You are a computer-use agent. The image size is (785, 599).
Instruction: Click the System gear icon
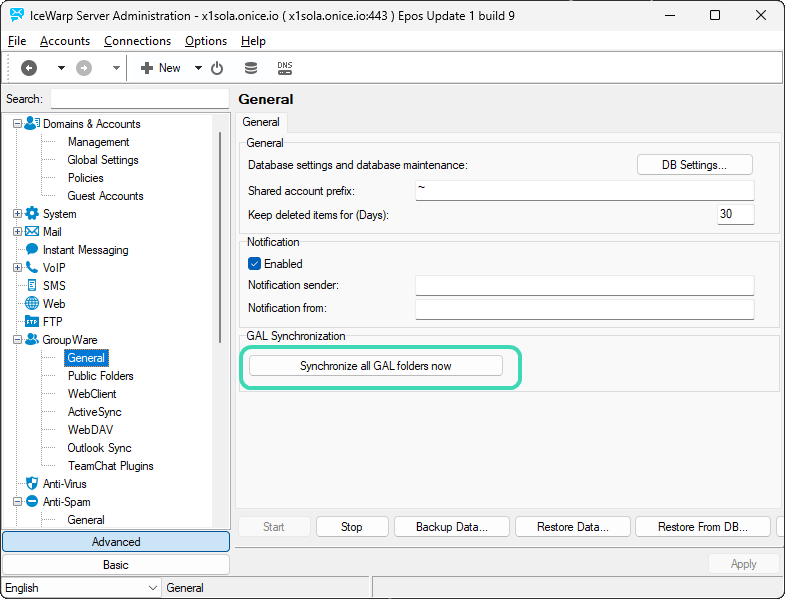coord(32,213)
